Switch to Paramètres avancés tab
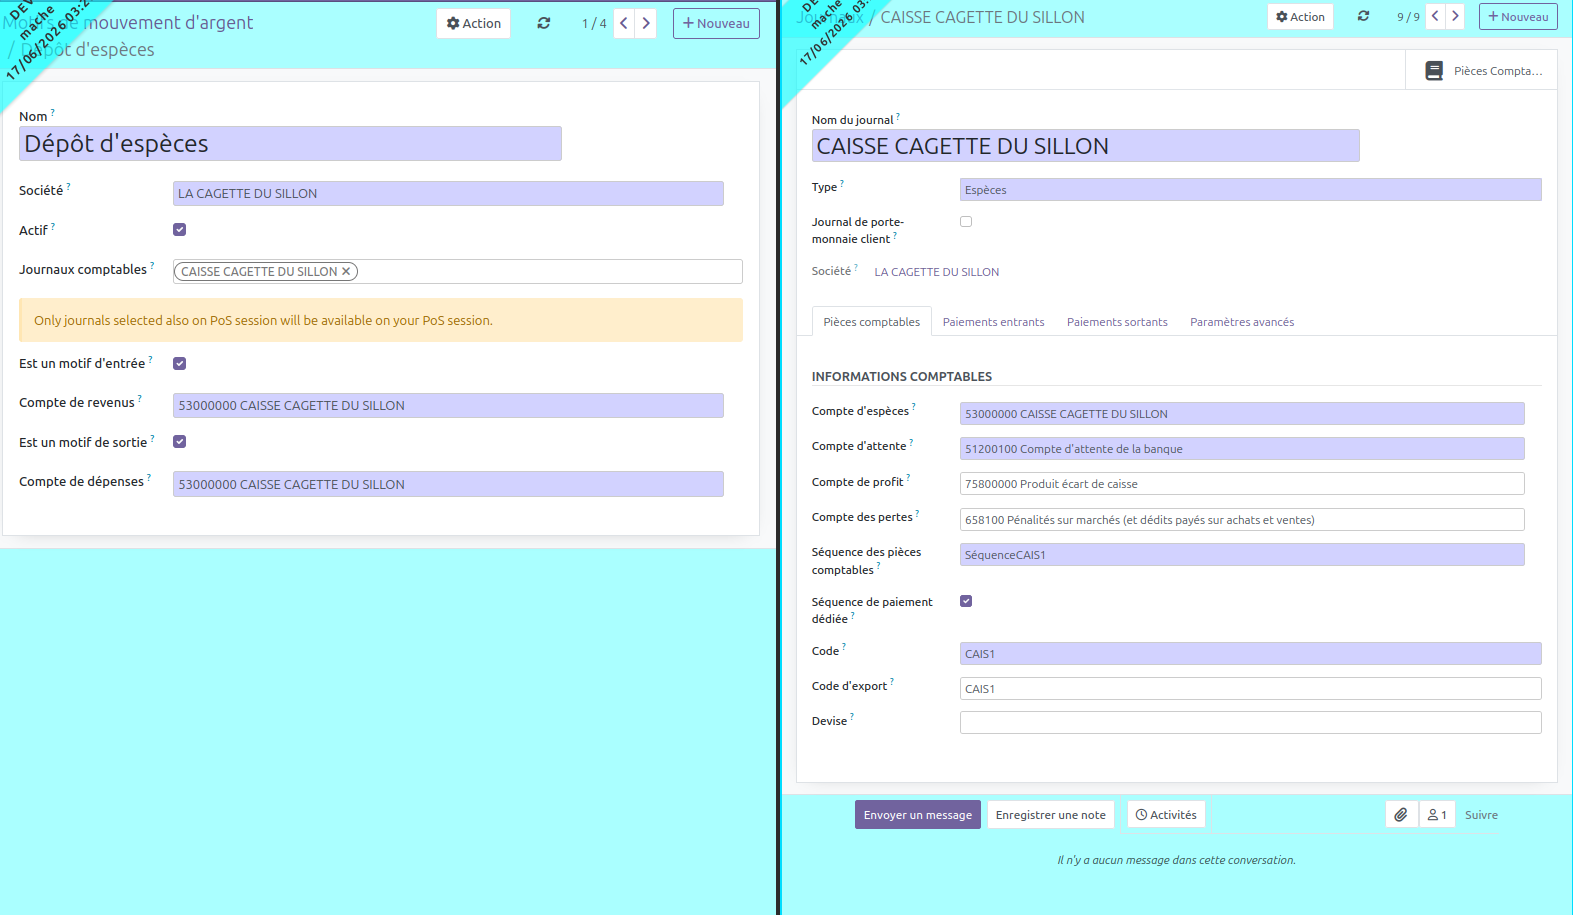1573x915 pixels. (1242, 322)
